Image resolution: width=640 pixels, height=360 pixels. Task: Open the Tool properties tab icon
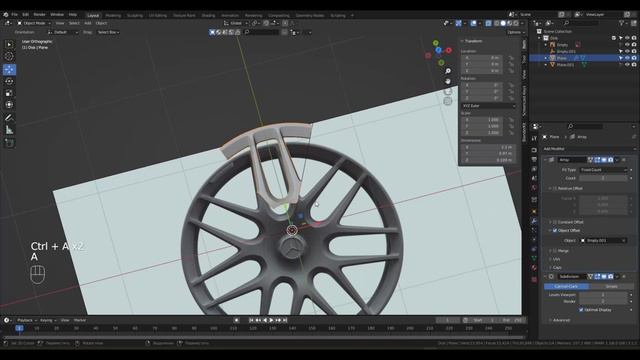pyautogui.click(x=534, y=139)
